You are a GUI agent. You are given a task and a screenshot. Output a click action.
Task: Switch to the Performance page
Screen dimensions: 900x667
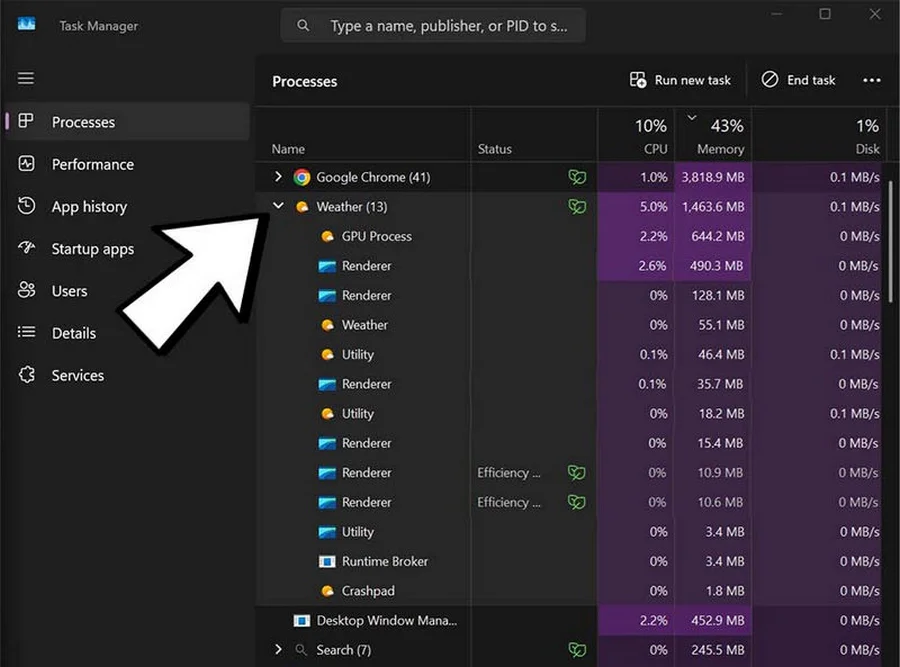point(129,164)
